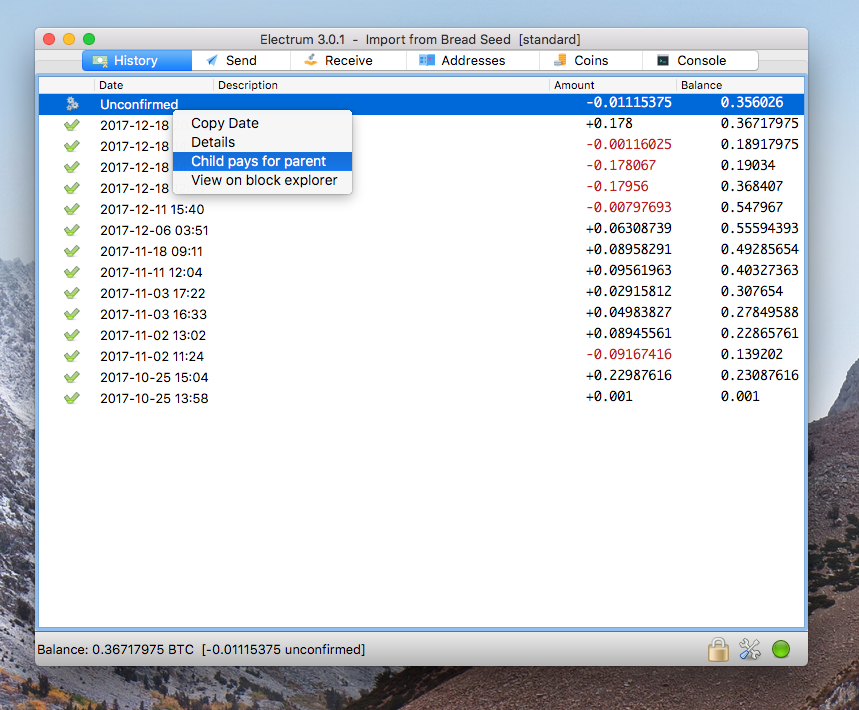Select the 2017-11-02 11:24 date
Viewport: 859px width, 710px height.
(152, 356)
